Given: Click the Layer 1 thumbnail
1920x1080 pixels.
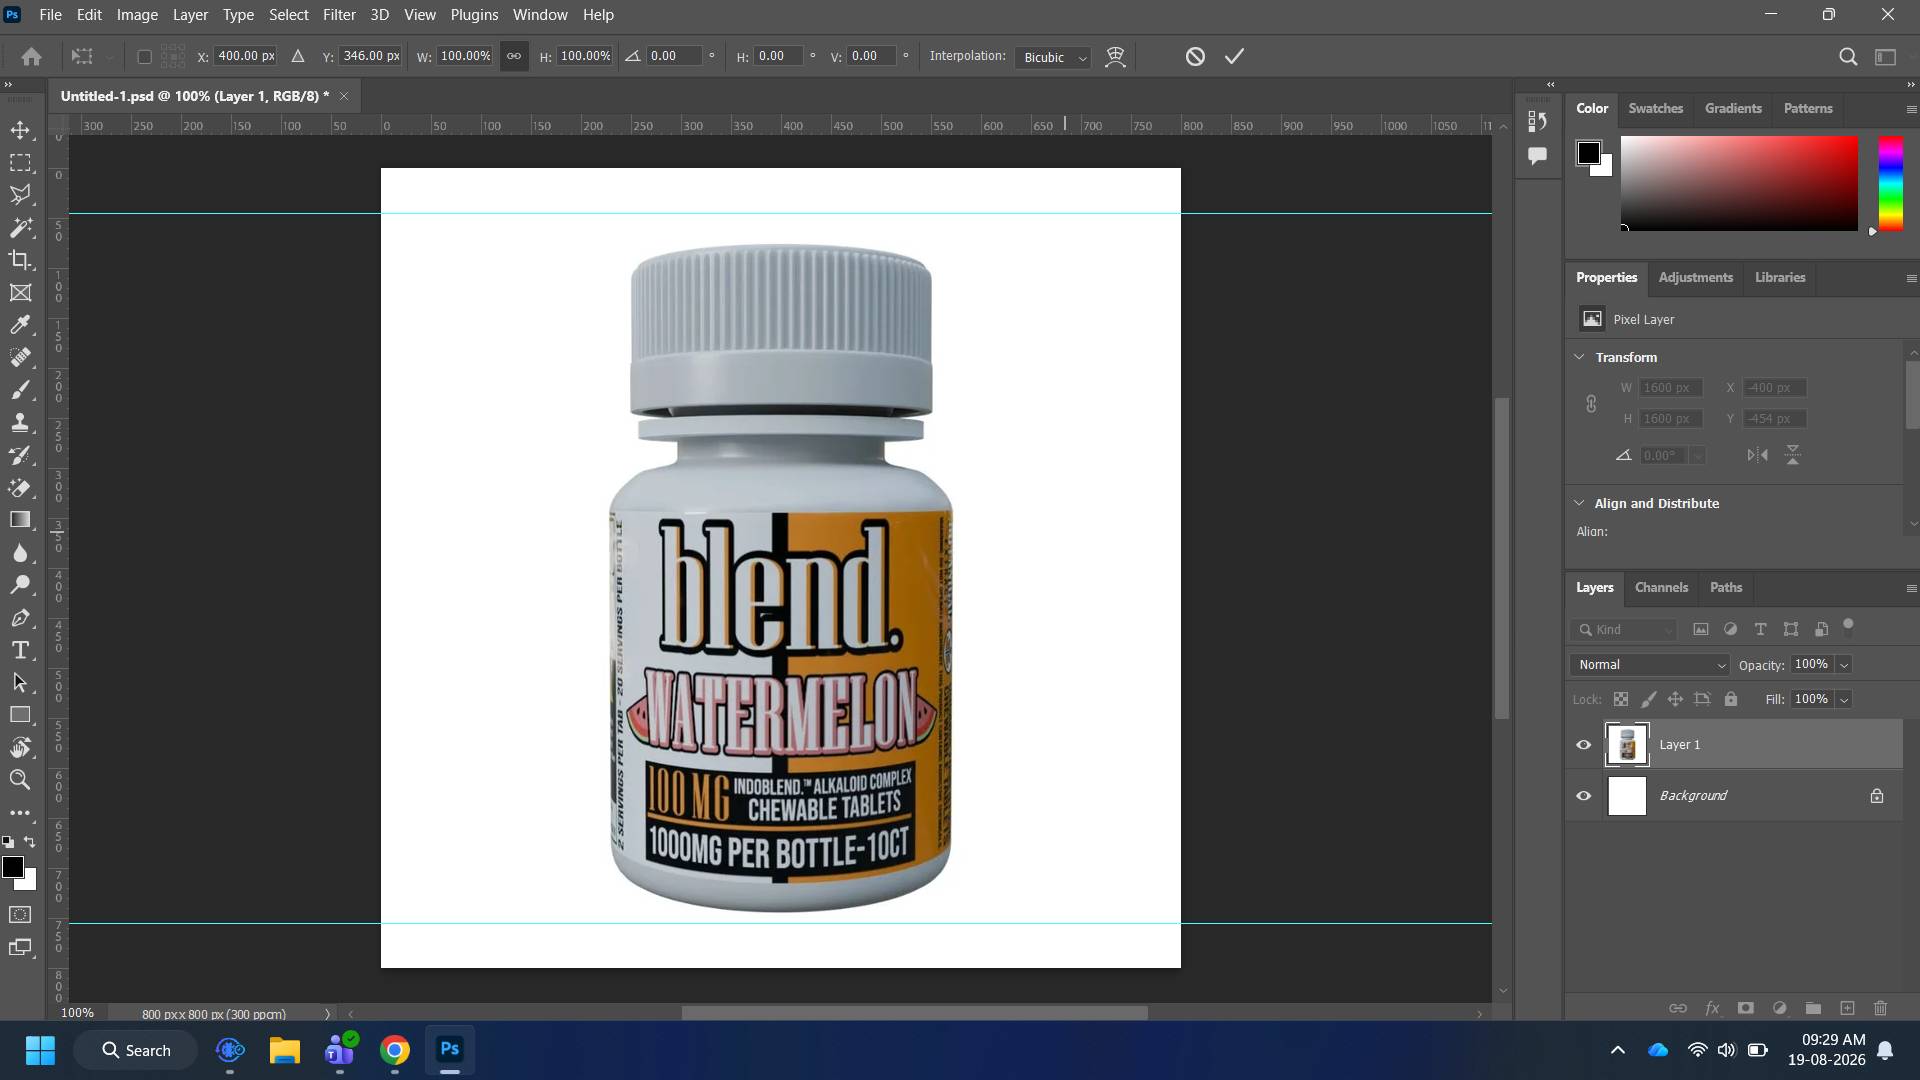Looking at the screenshot, I should (x=1627, y=744).
